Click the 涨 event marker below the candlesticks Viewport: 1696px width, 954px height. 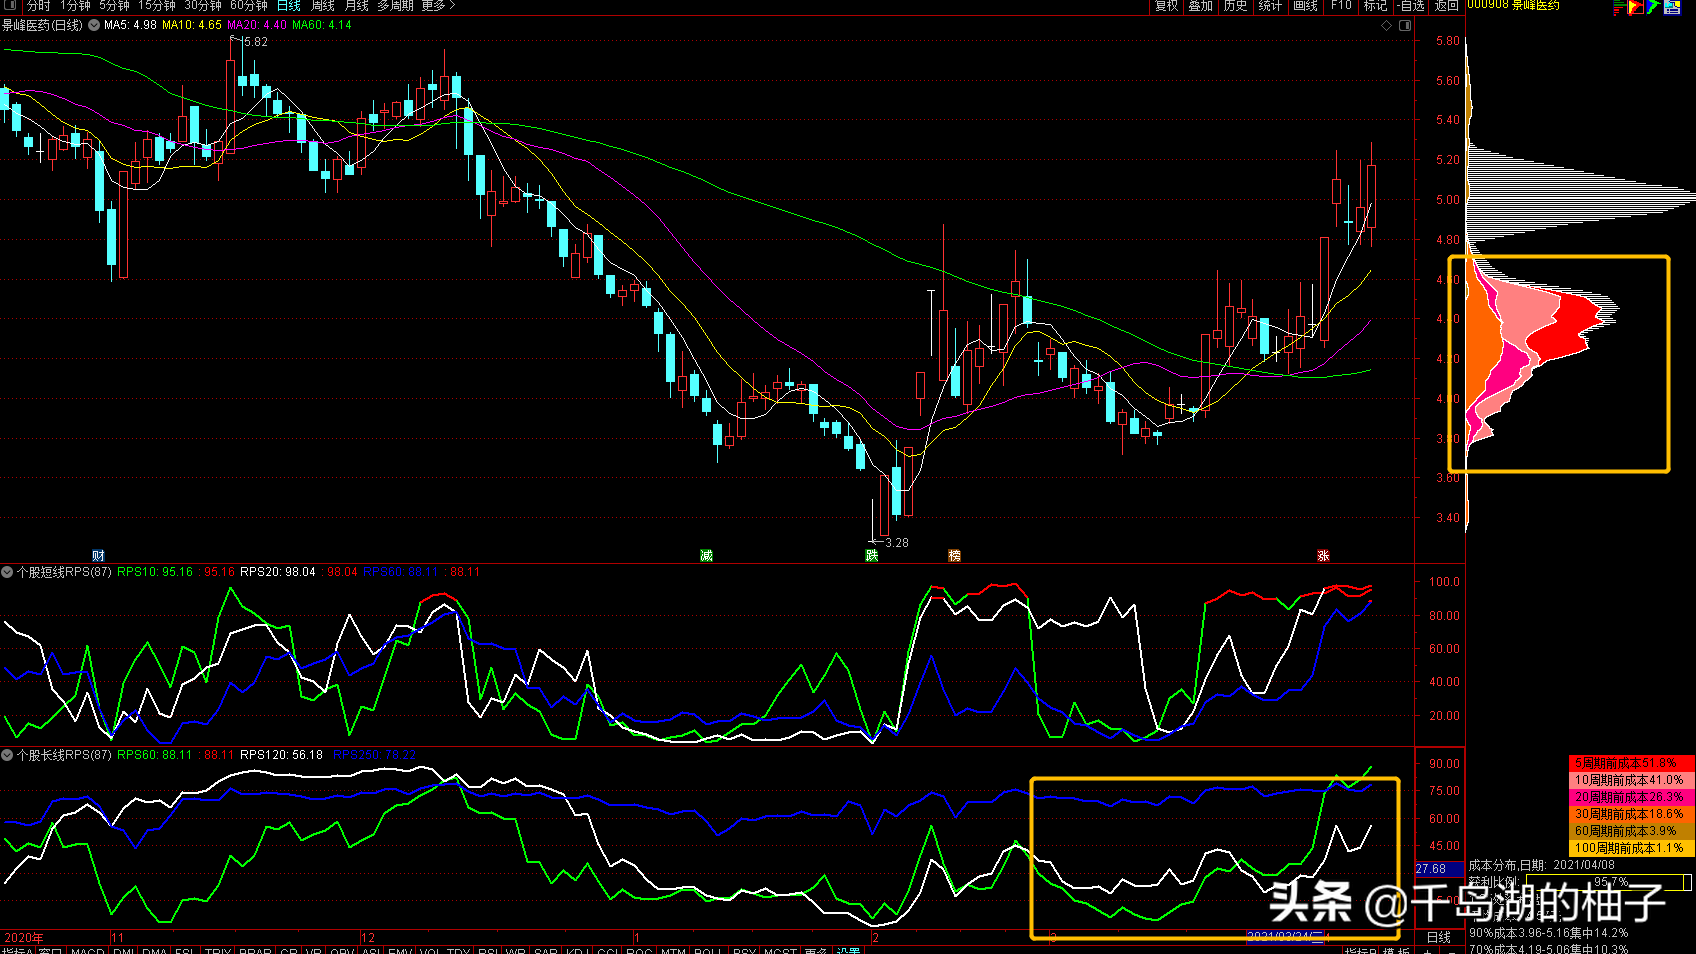coord(1323,556)
